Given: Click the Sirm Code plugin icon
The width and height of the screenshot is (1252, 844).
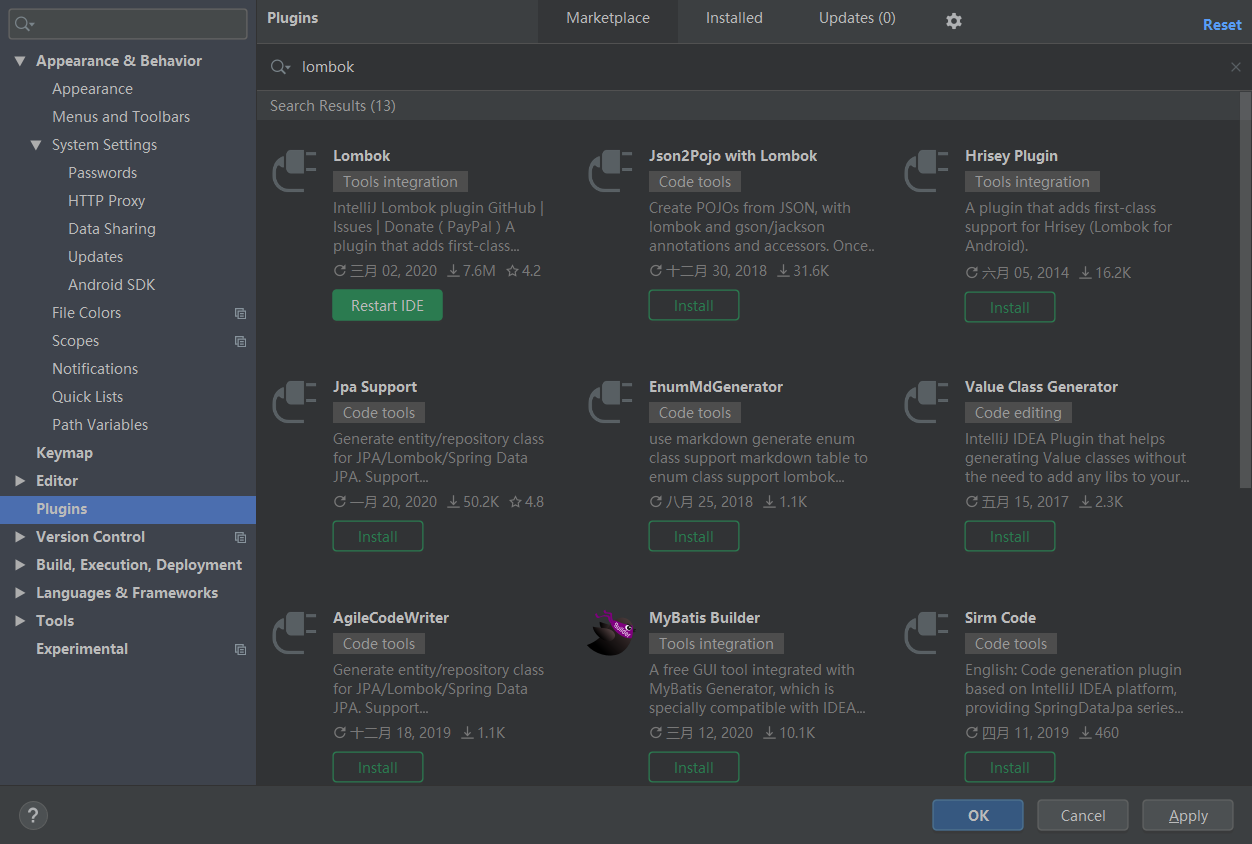Looking at the screenshot, I should 926,632.
